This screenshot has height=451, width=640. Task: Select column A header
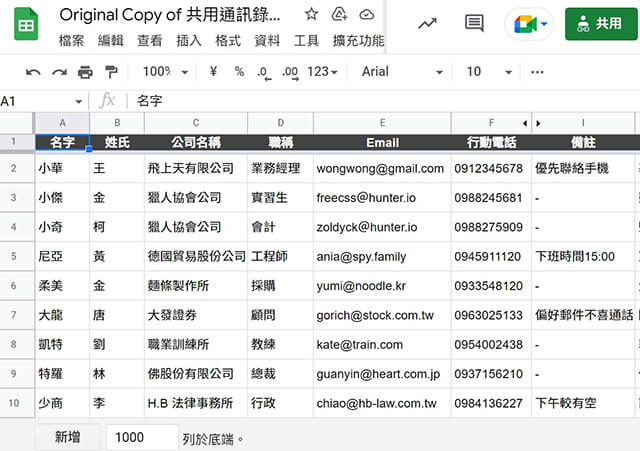click(62, 123)
